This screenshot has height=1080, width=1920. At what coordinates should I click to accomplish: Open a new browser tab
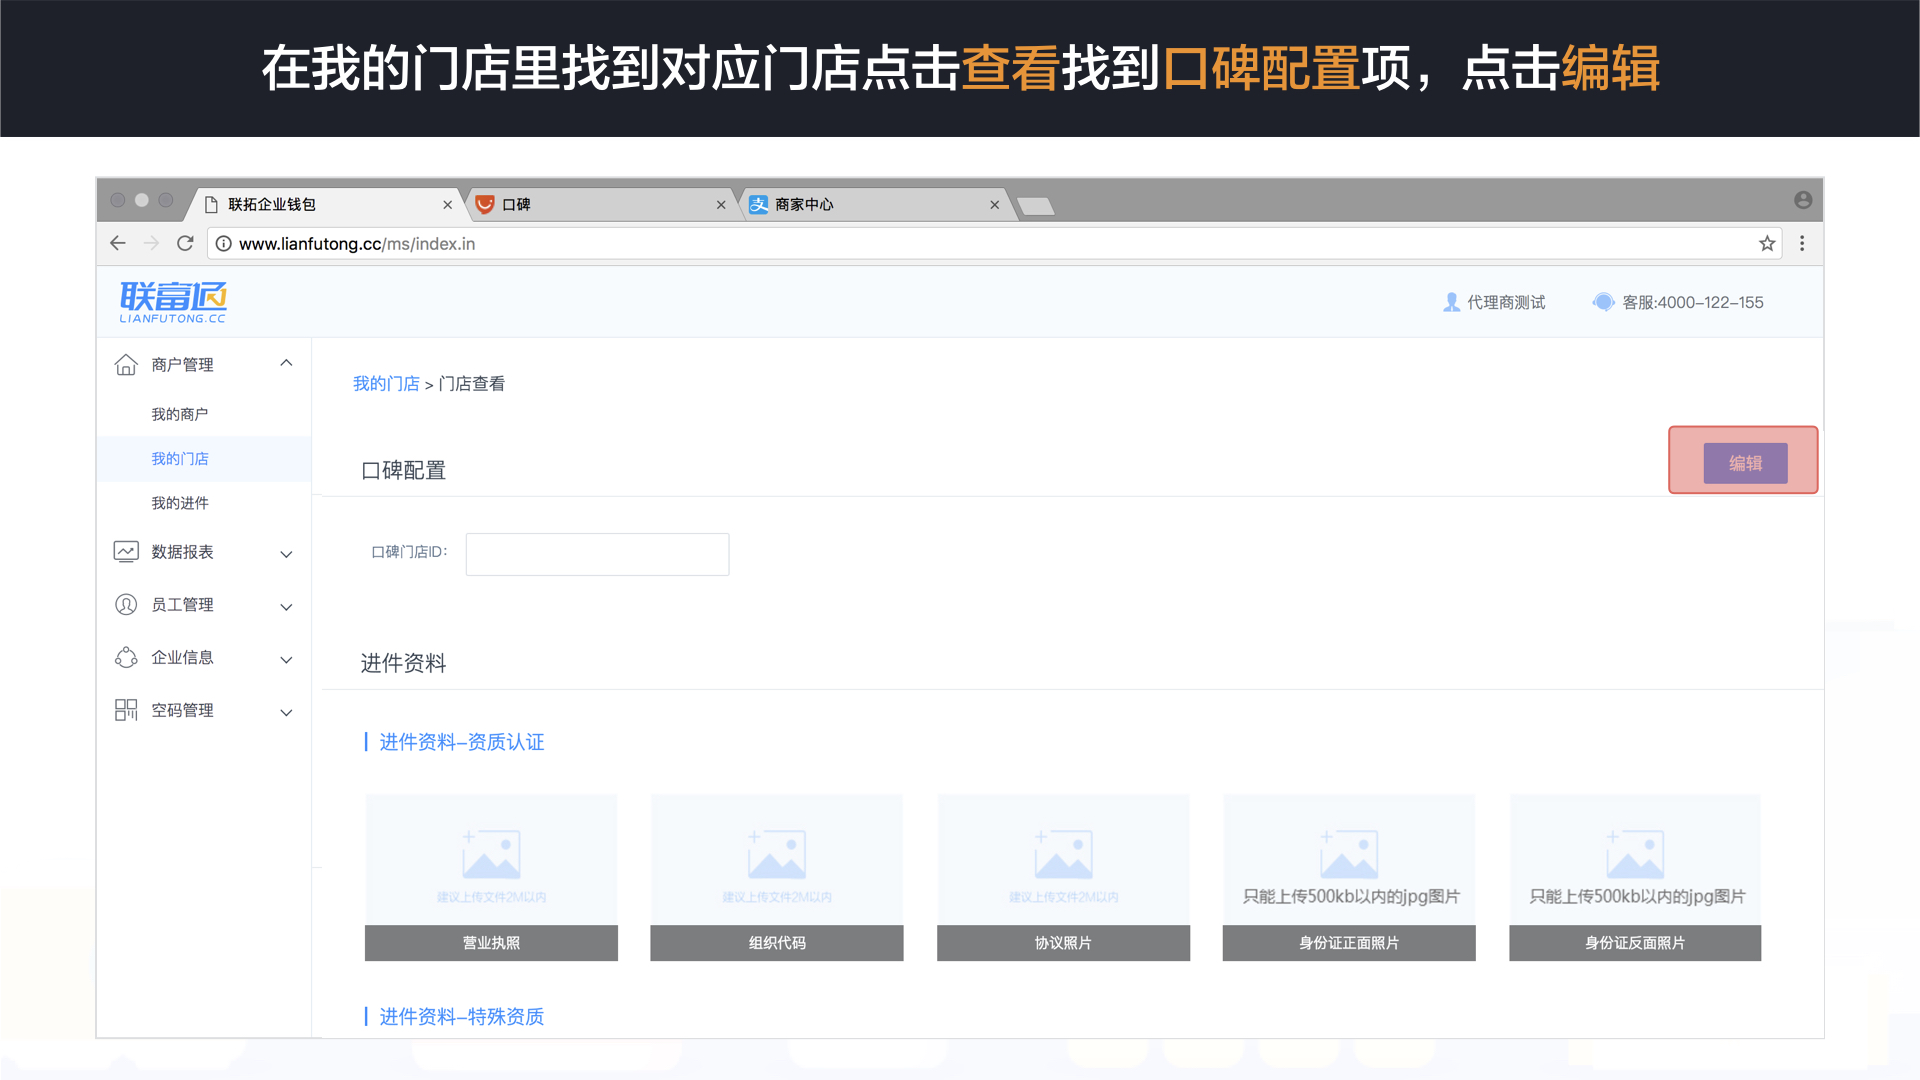[1035, 206]
